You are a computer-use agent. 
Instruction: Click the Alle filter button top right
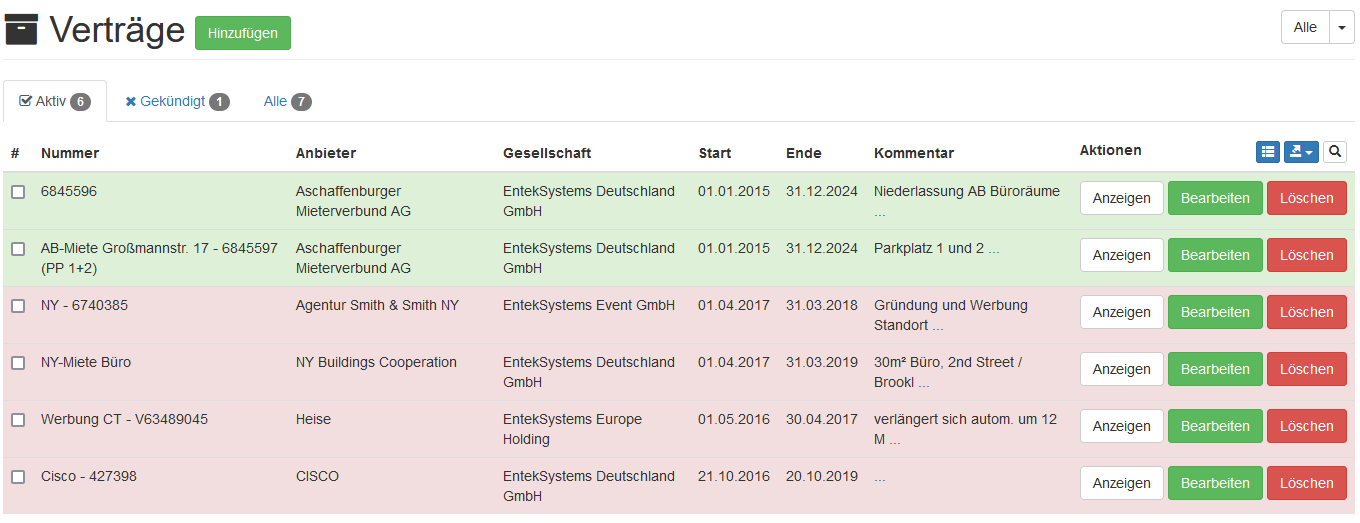click(1305, 28)
